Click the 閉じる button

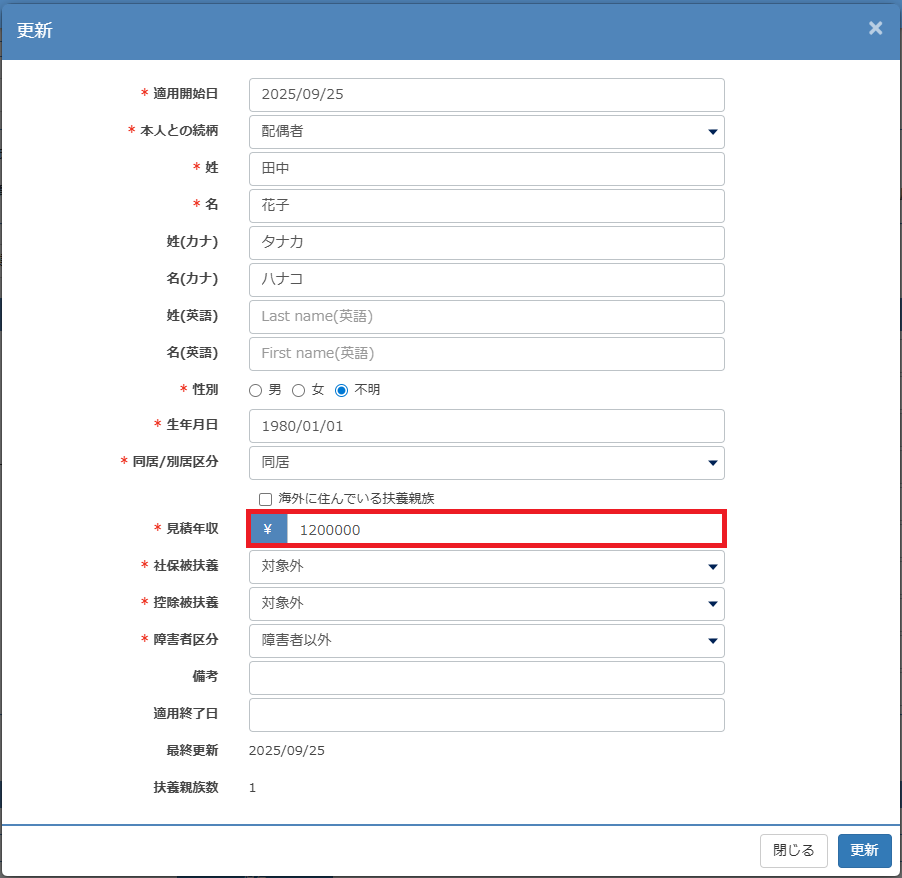click(x=794, y=850)
